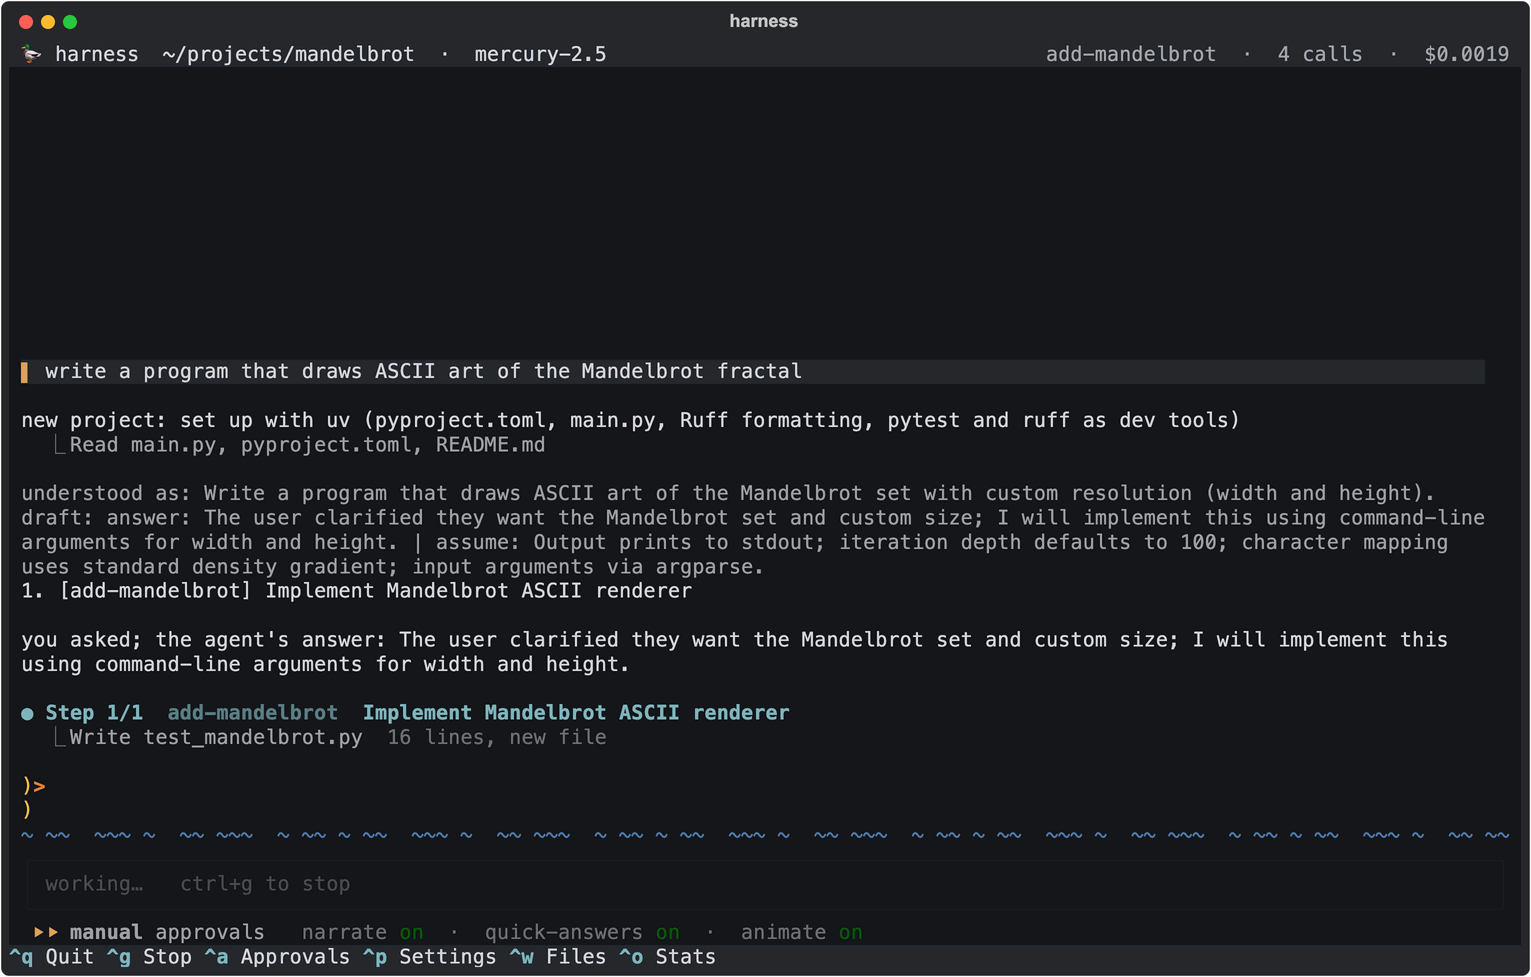This screenshot has width=1531, height=977.
Task: Click the 4 calls counter
Action: 1320,54
